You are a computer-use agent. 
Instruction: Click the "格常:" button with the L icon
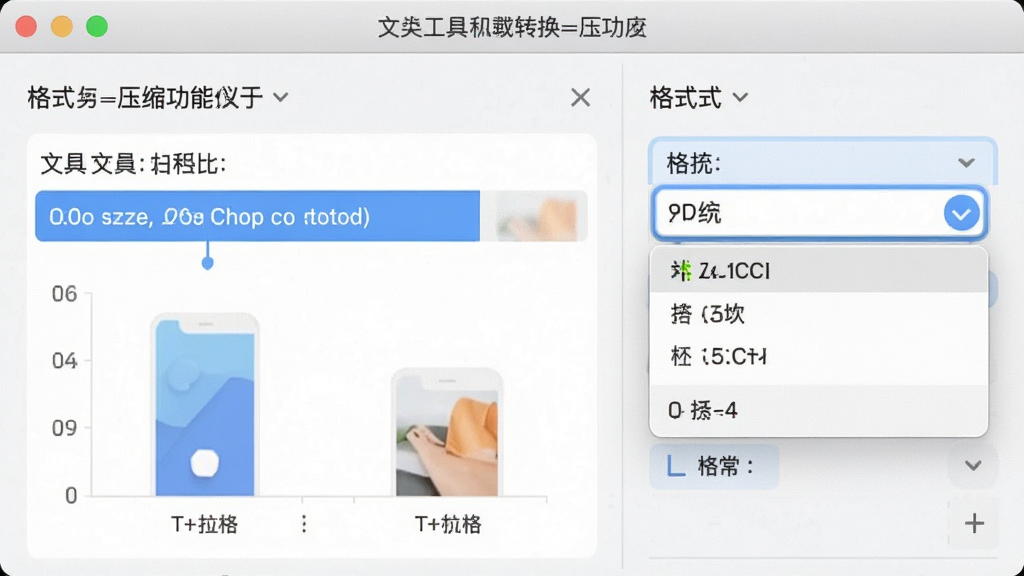[714, 466]
